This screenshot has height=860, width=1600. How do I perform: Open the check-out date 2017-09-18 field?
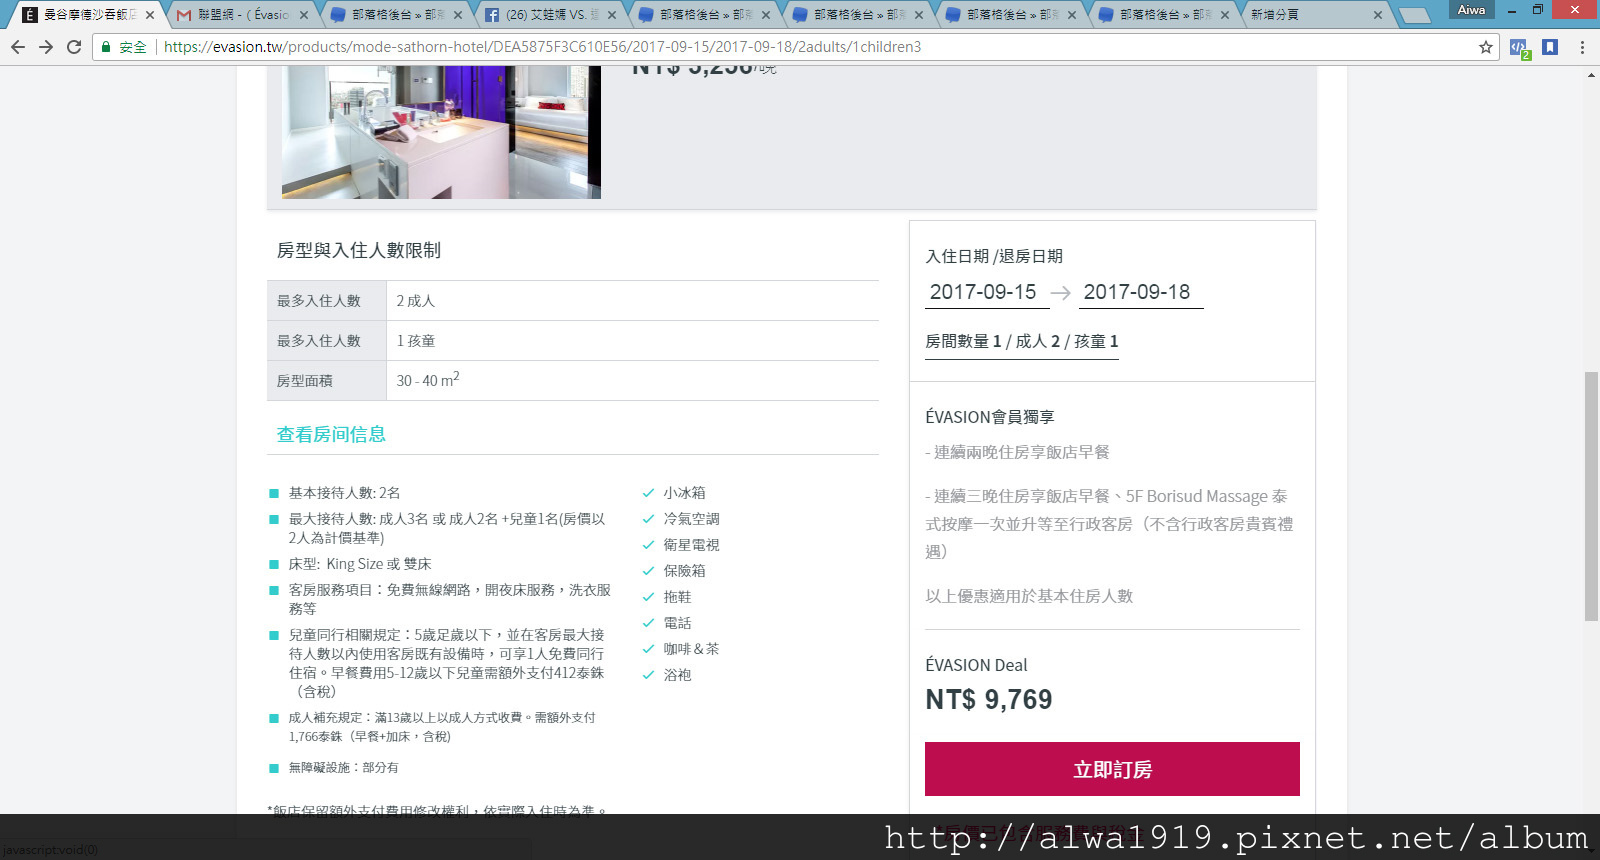tap(1140, 292)
